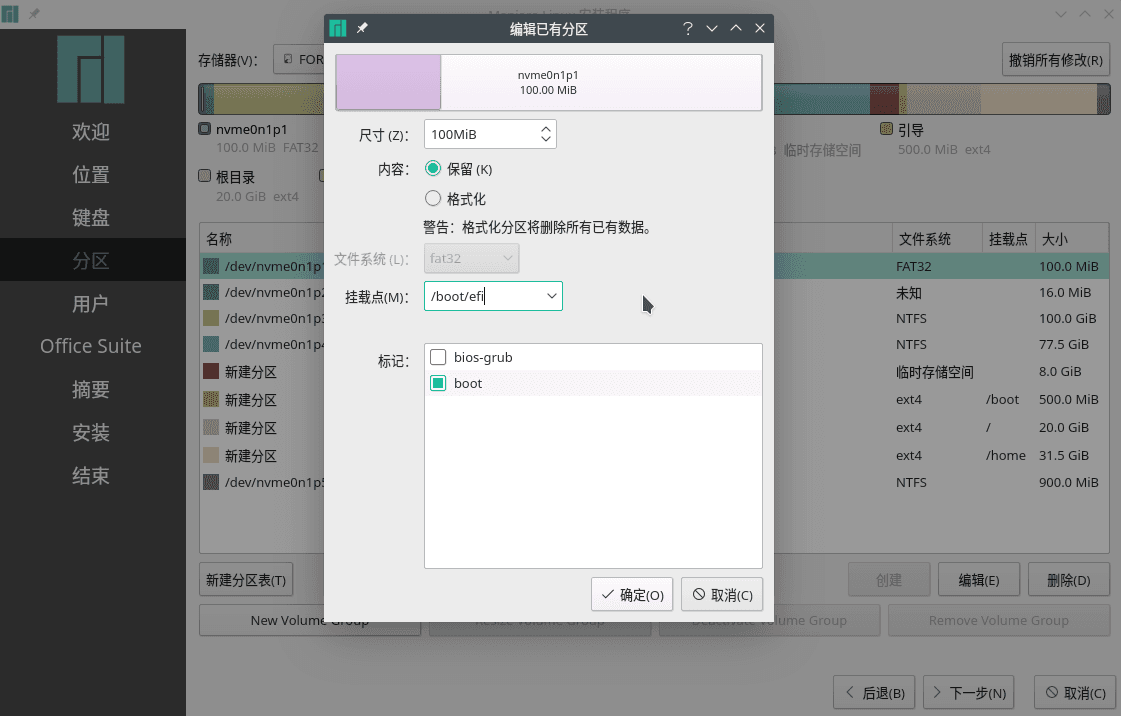The image size is (1121, 716).
Task: Click the pin icon in dialog title bar
Action: (362, 29)
